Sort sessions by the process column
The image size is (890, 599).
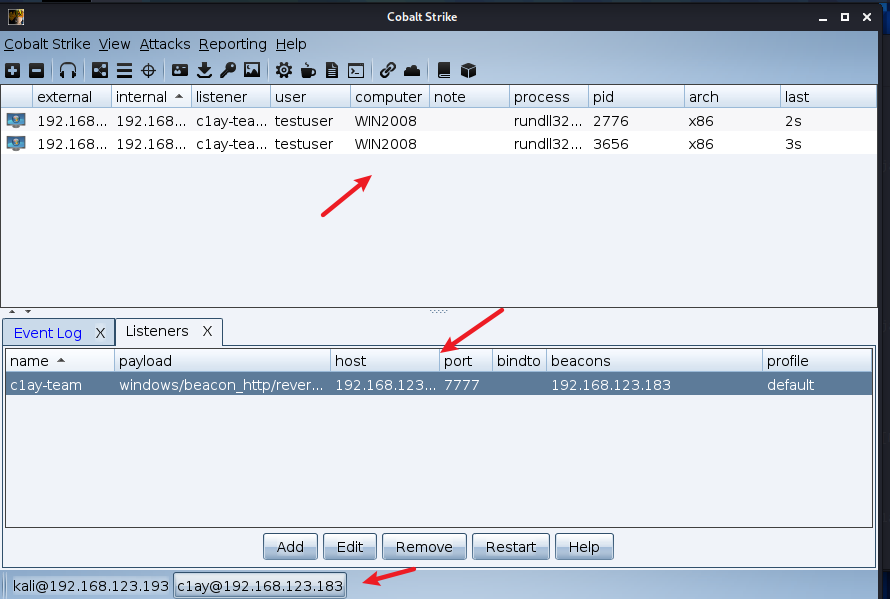point(549,97)
